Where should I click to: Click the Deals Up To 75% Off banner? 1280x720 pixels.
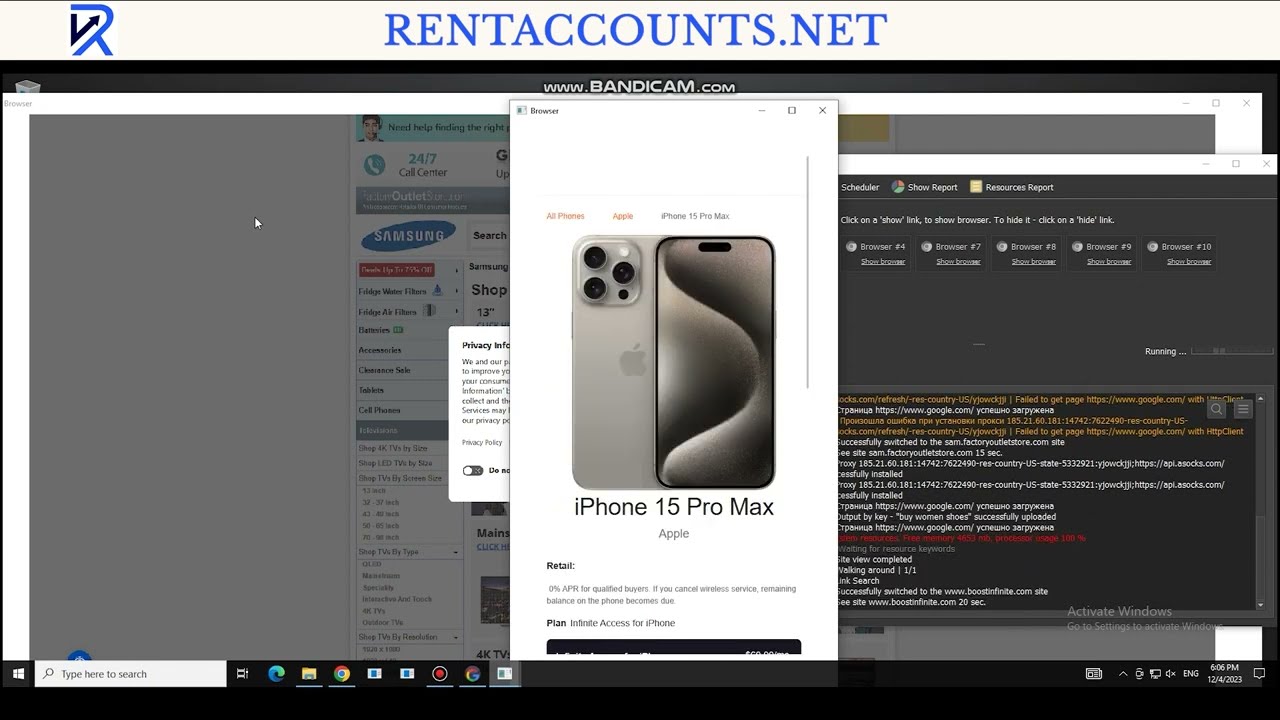(397, 270)
